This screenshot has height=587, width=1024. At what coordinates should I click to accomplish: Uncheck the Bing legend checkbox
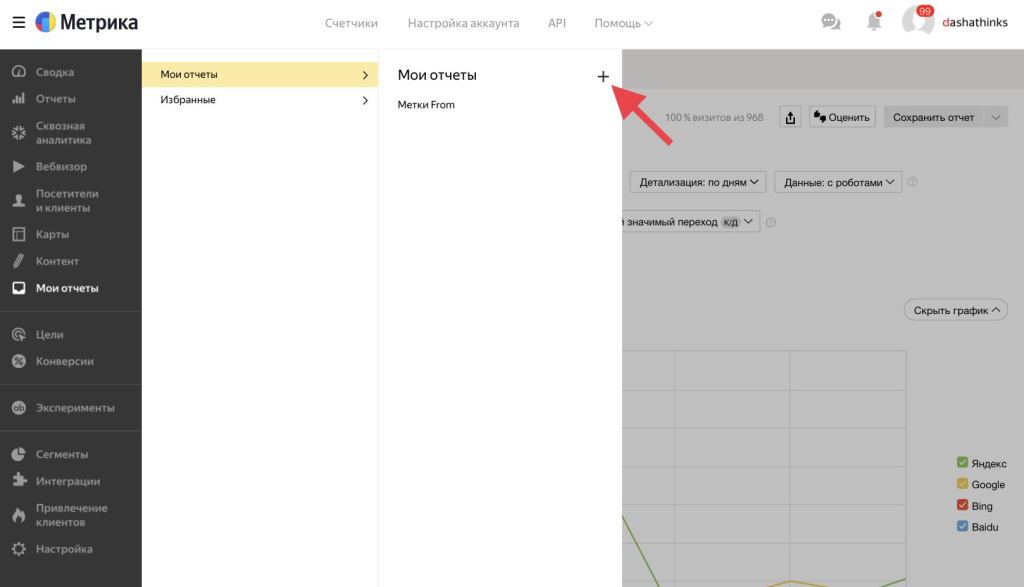coord(962,506)
